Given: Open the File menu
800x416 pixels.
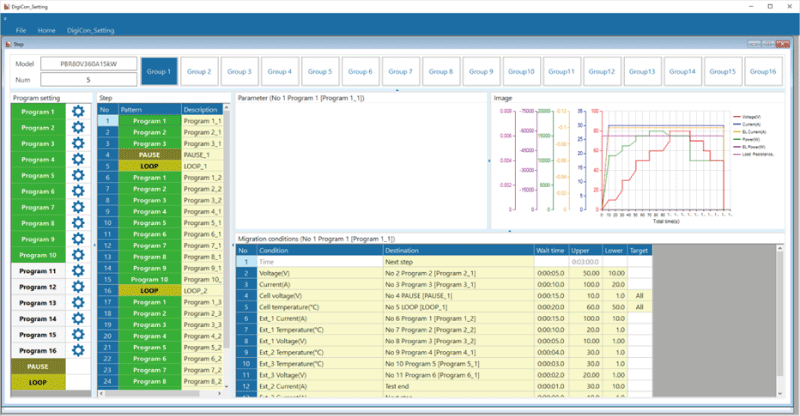Looking at the screenshot, I should click(21, 31).
